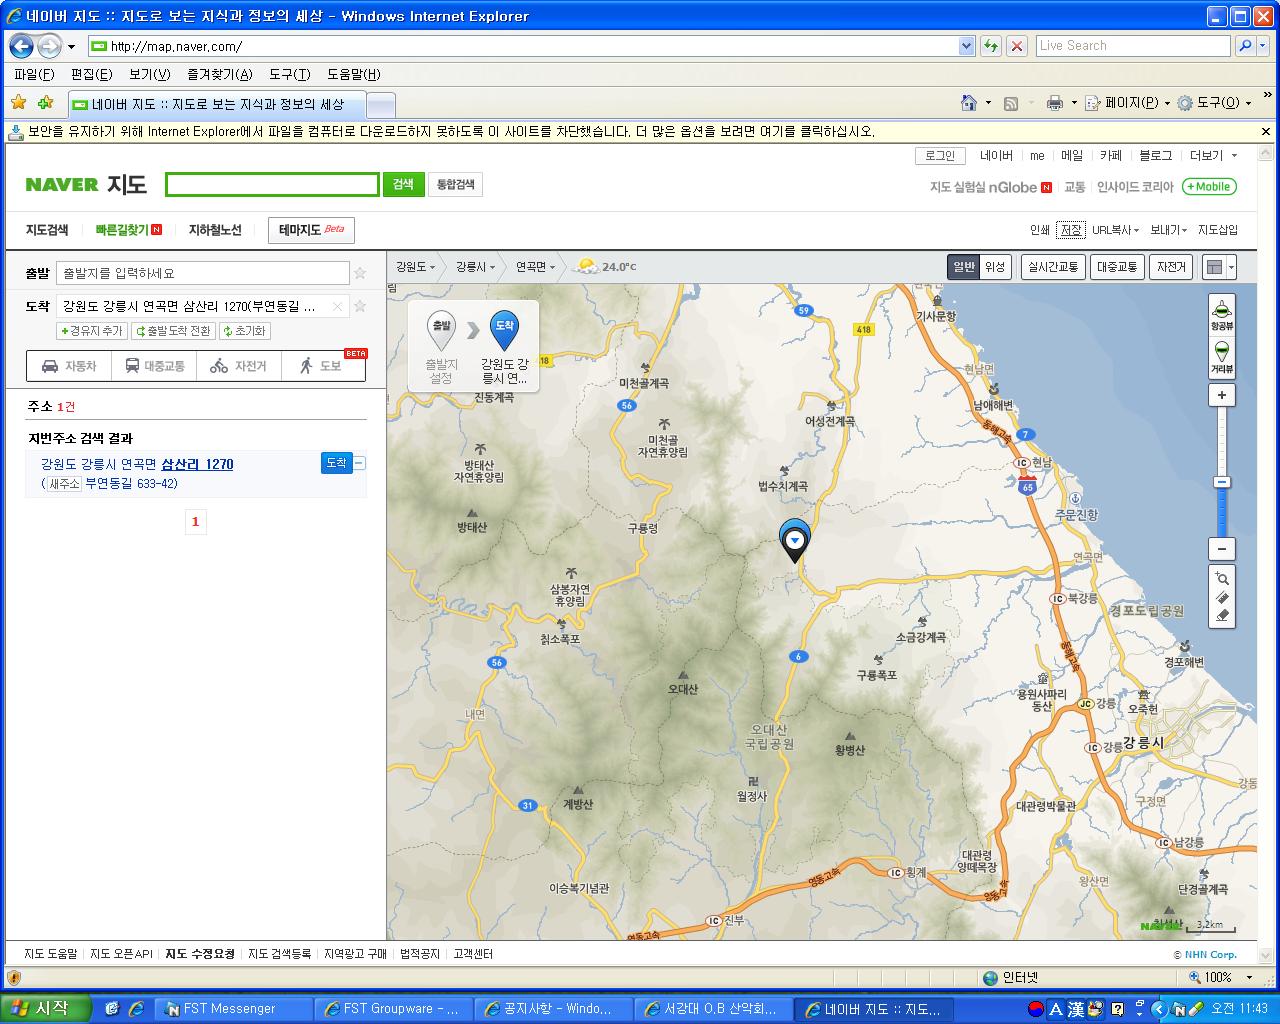Expand the 보내기 send menu
Image resolution: width=1280 pixels, height=1024 pixels.
tap(1168, 230)
